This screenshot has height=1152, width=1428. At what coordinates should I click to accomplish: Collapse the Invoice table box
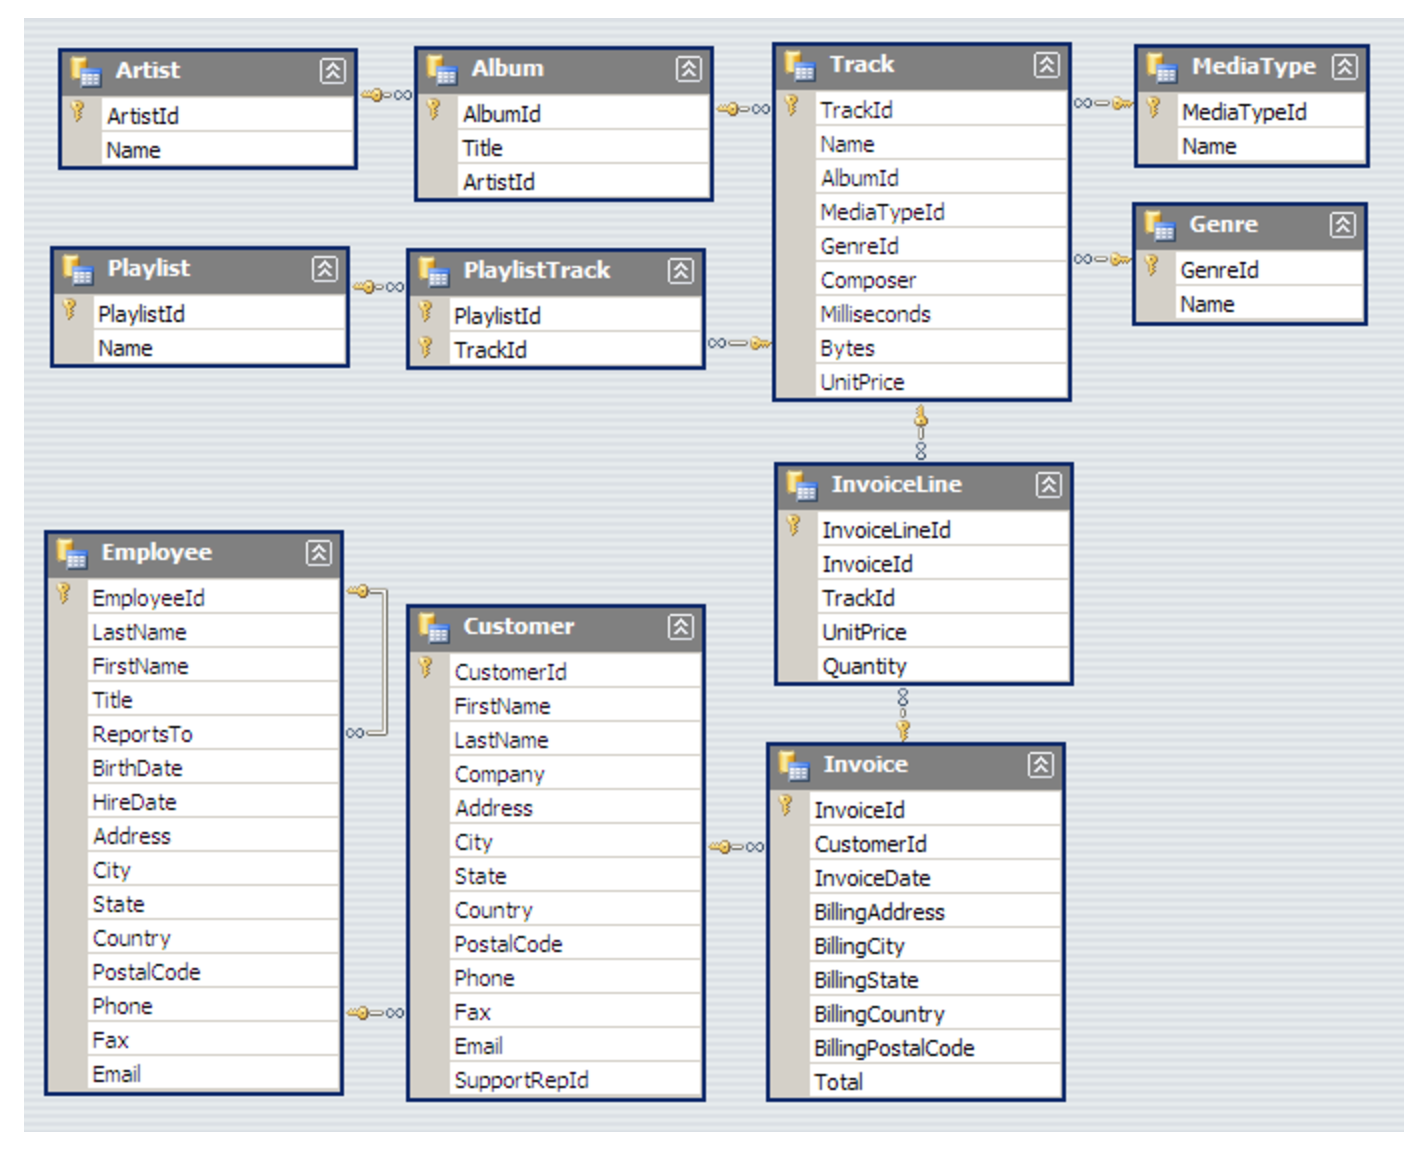click(x=1040, y=765)
